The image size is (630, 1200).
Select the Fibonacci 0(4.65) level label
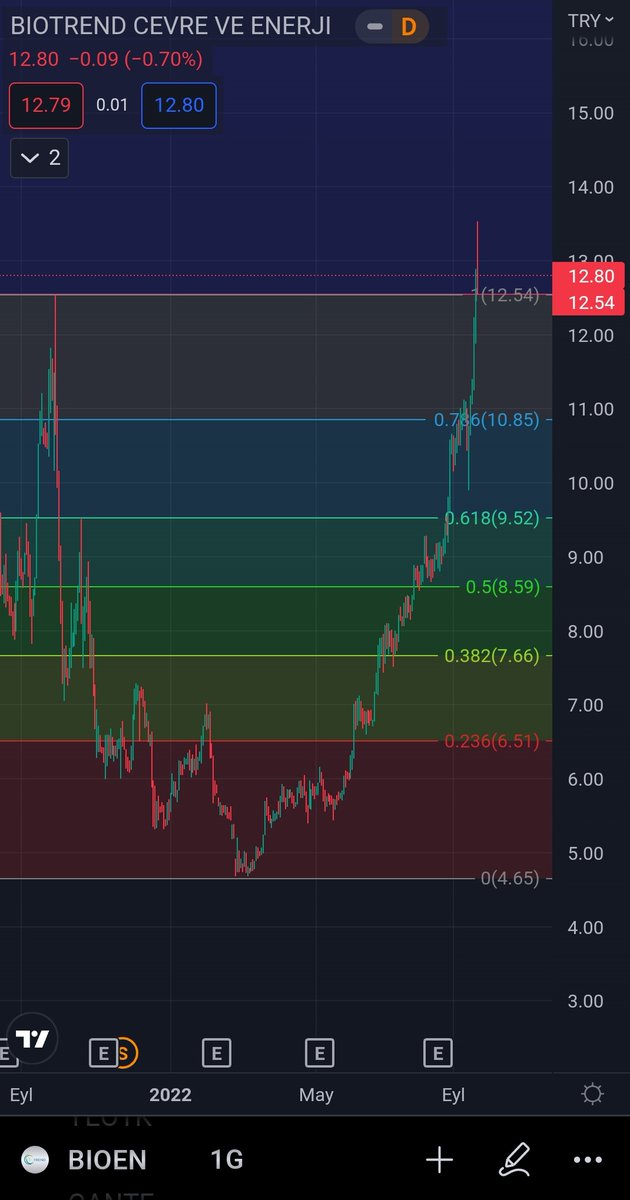(509, 878)
